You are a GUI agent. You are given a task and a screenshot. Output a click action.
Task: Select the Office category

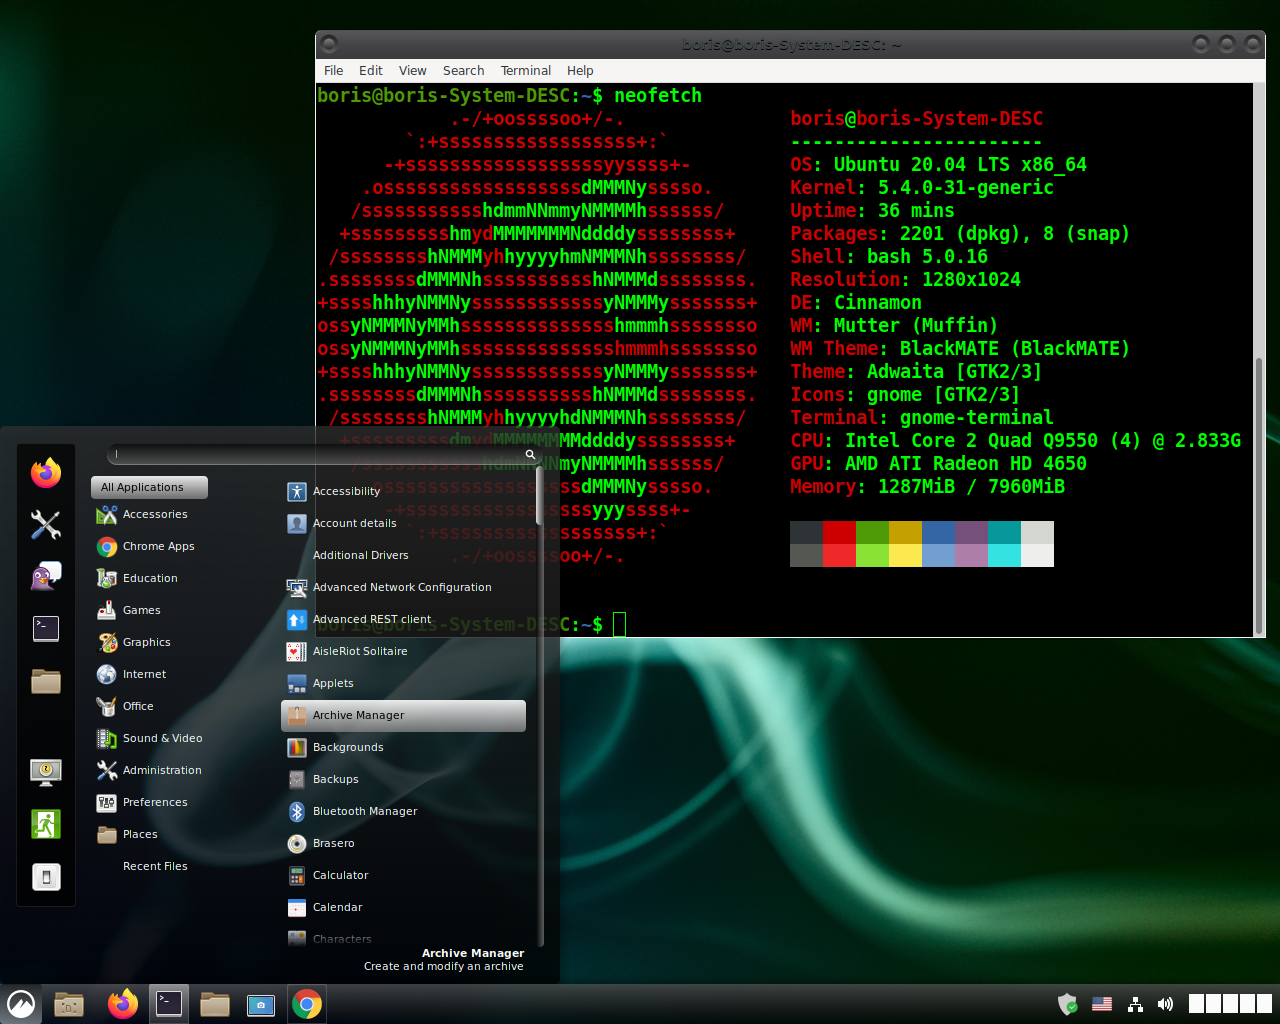coord(149,706)
